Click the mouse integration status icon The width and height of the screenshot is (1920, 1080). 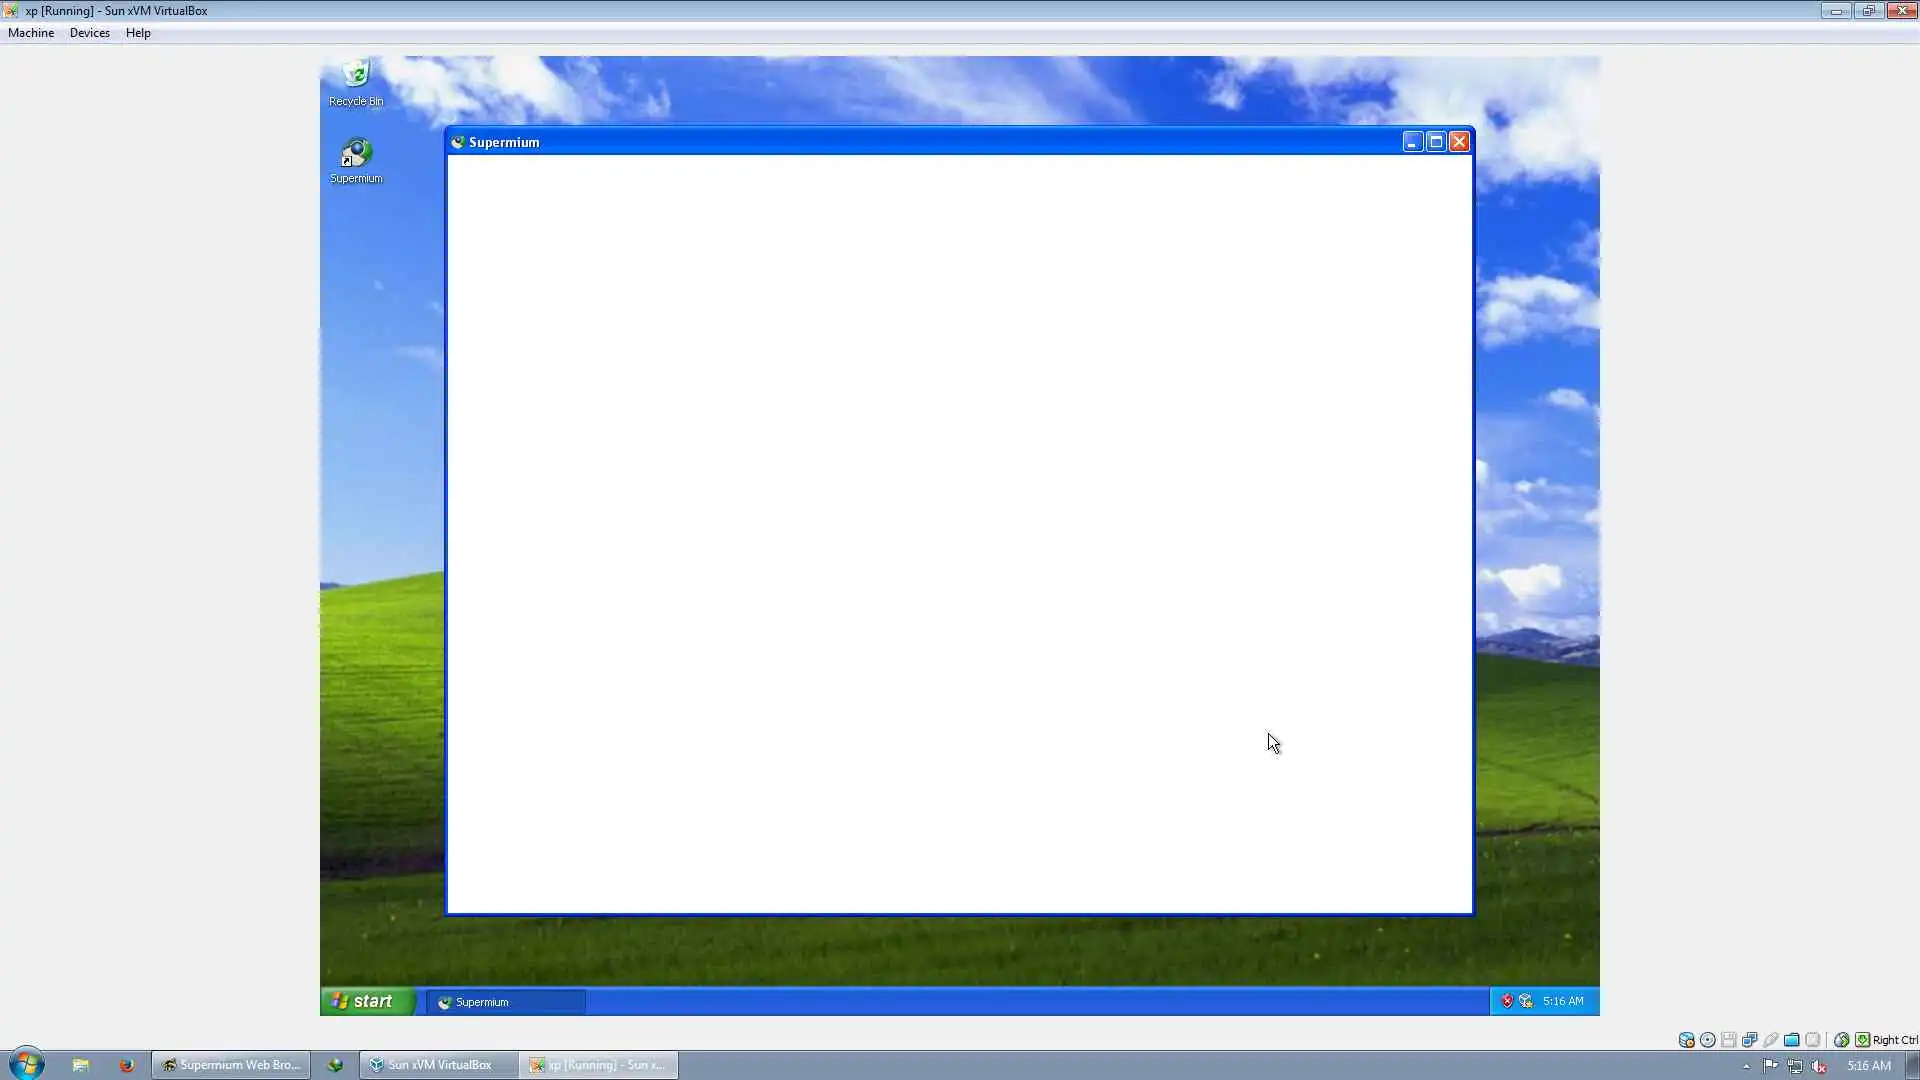1841,1040
